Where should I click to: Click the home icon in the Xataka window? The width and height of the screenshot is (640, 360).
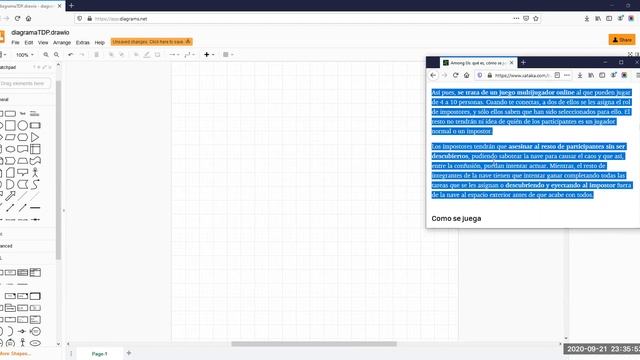467,75
